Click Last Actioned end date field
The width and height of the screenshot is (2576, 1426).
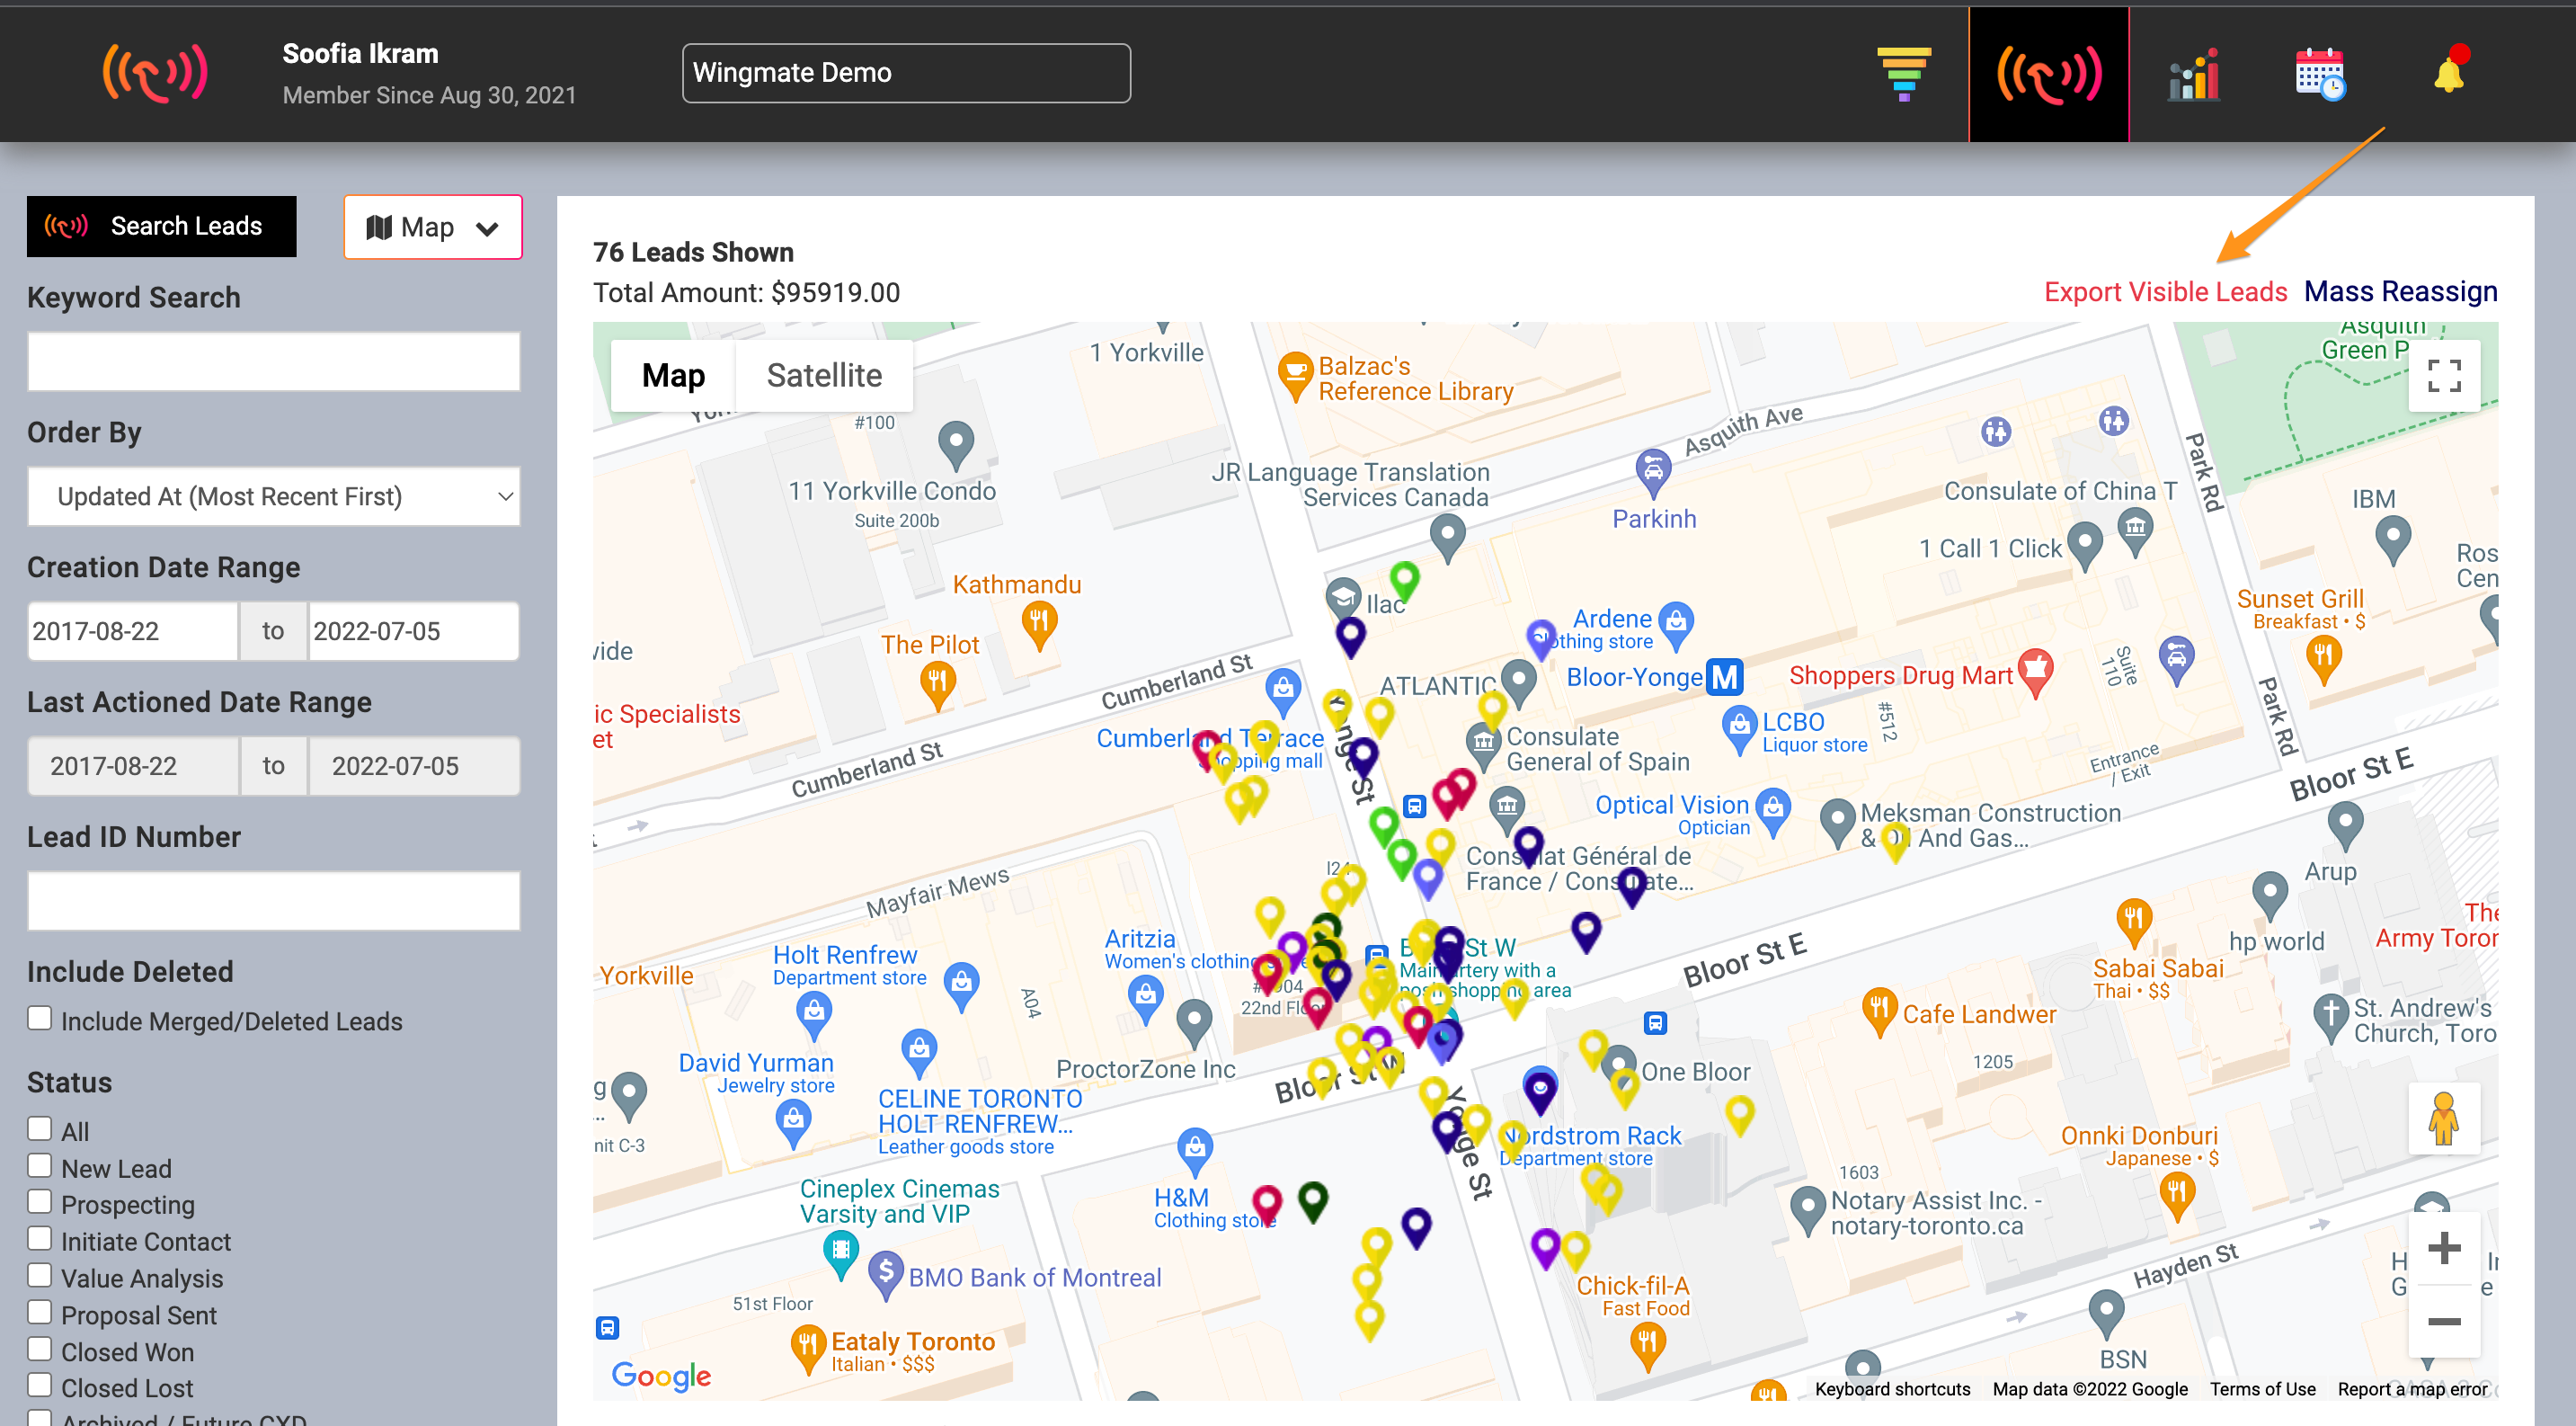[414, 766]
